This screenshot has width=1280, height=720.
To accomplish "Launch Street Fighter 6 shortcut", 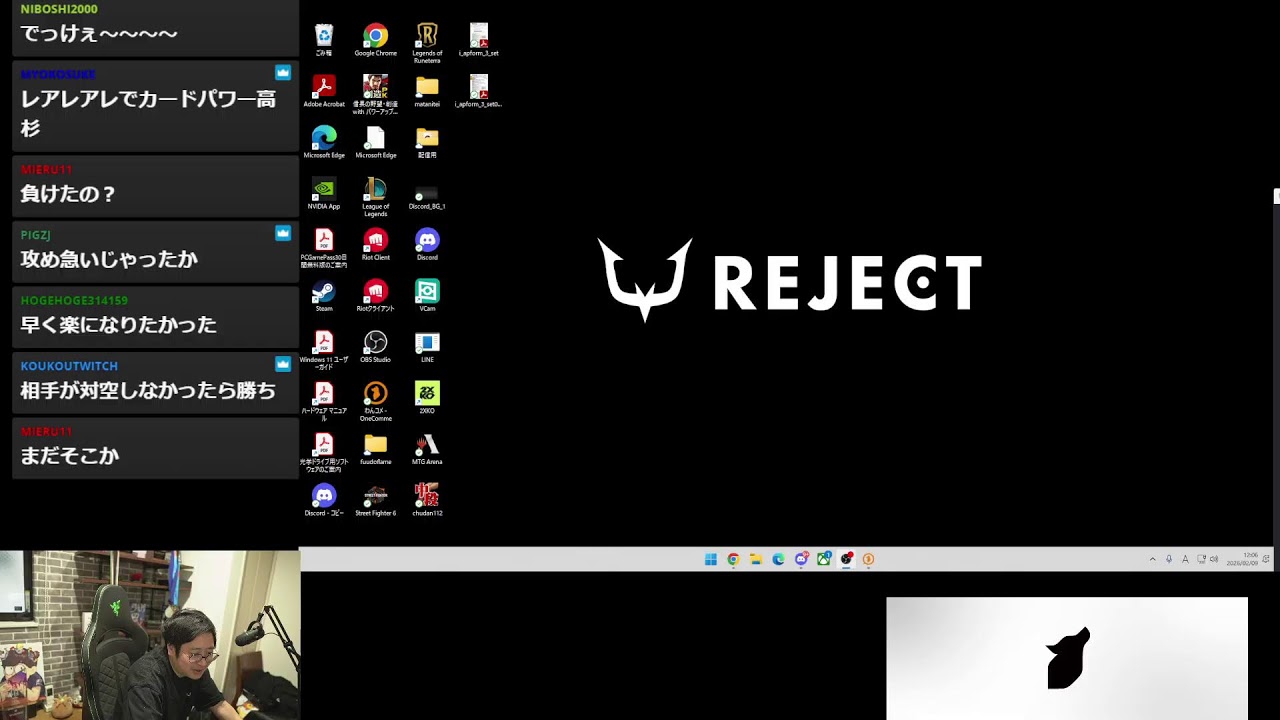I will point(375,500).
